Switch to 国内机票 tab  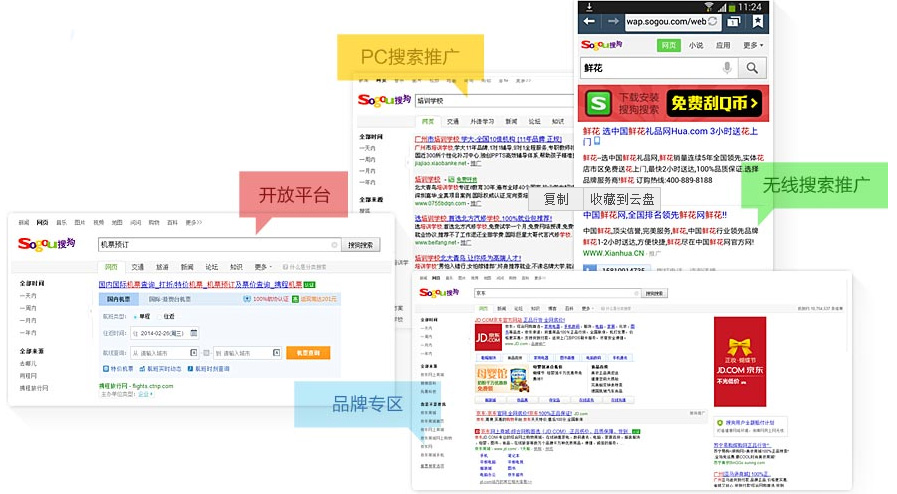click(118, 299)
